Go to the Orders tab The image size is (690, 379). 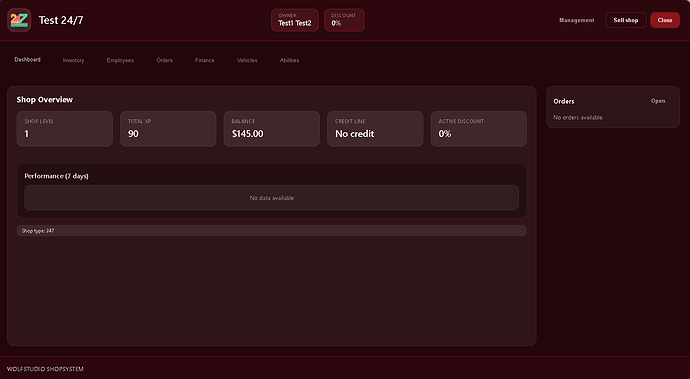(165, 60)
